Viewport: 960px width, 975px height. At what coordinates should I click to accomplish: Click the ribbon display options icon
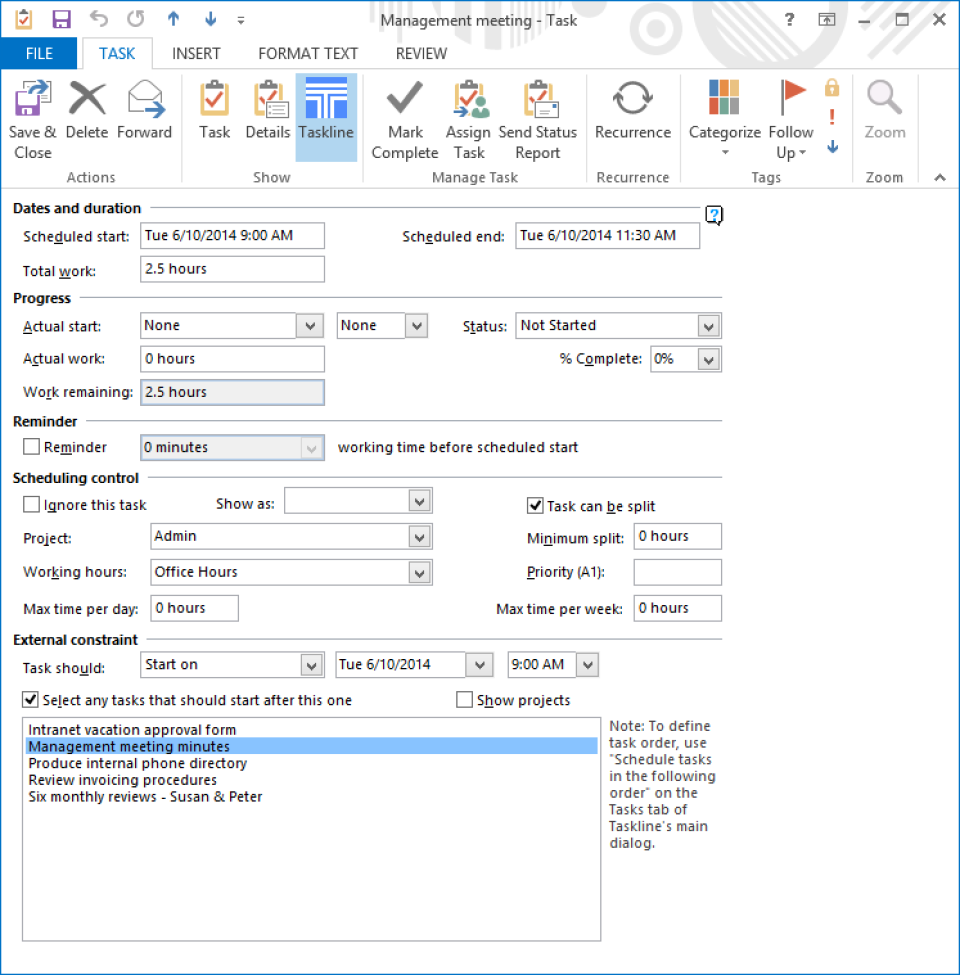tap(826, 19)
